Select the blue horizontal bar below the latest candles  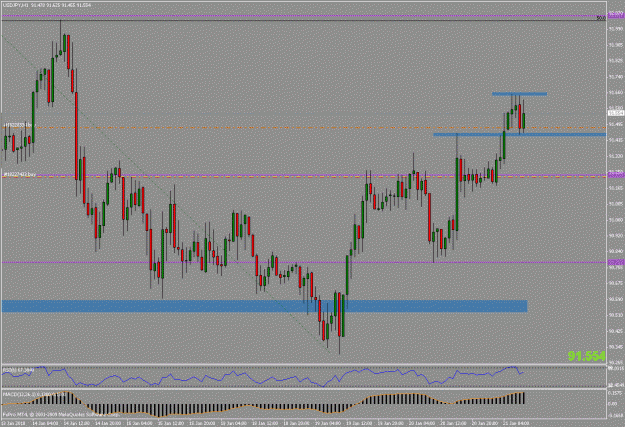pos(520,135)
